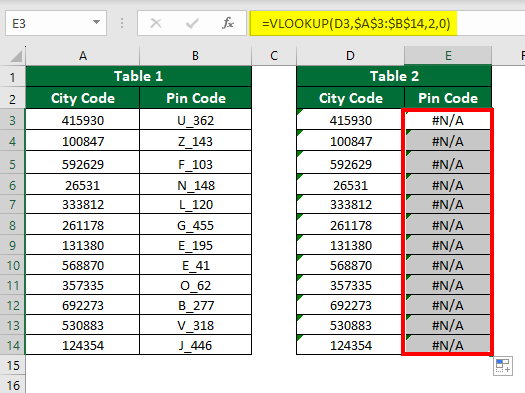Select column A header
This screenshot has height=393, width=525.
[83, 56]
